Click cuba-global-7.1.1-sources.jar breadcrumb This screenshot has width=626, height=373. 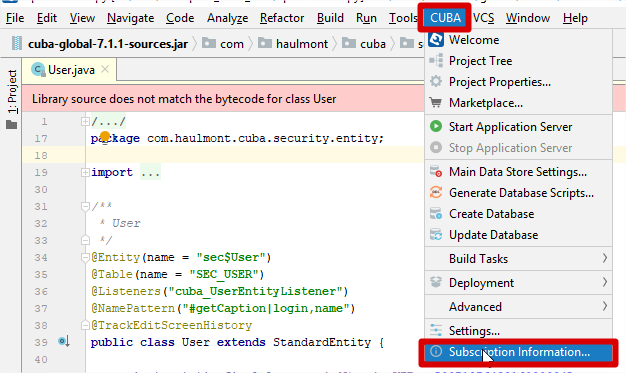click(108, 44)
